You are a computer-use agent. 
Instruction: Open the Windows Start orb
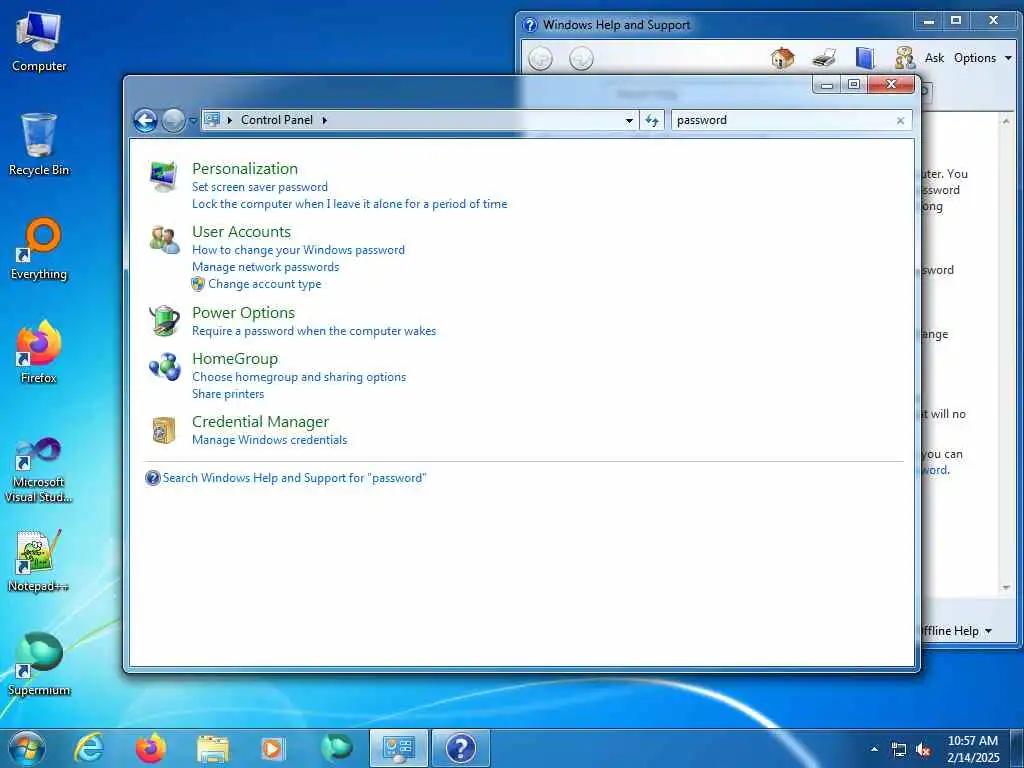(x=27, y=748)
